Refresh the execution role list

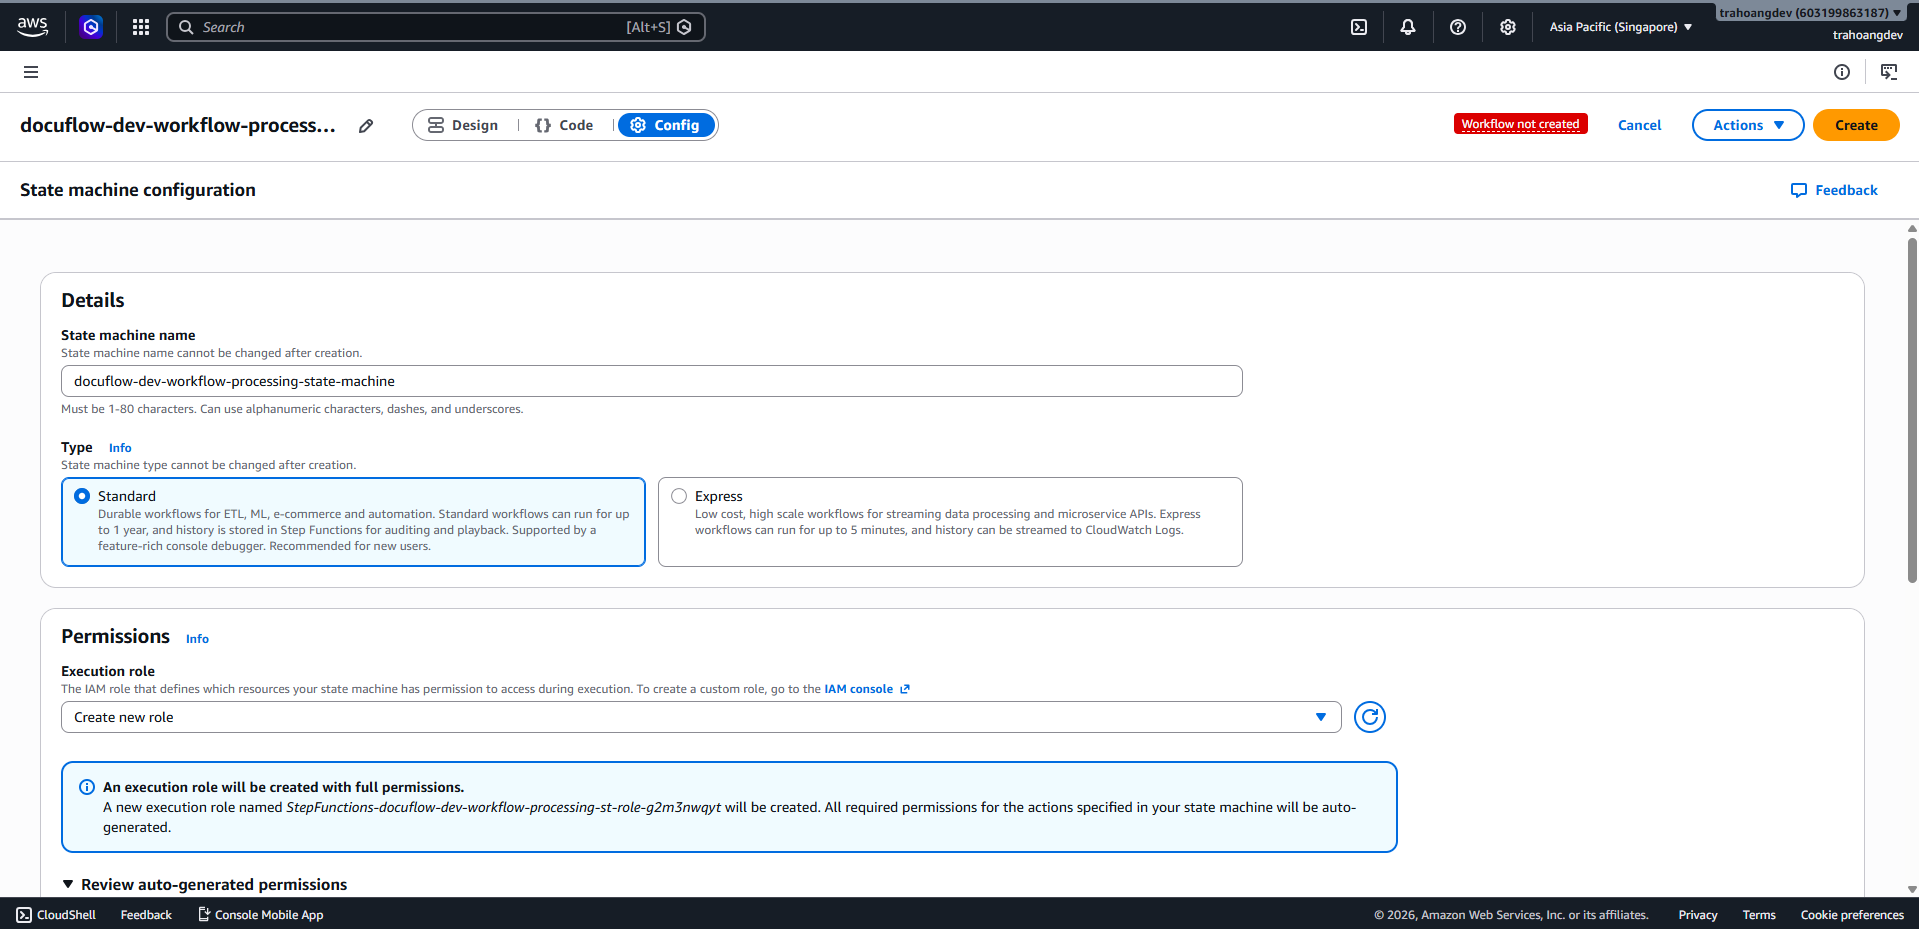pos(1370,717)
